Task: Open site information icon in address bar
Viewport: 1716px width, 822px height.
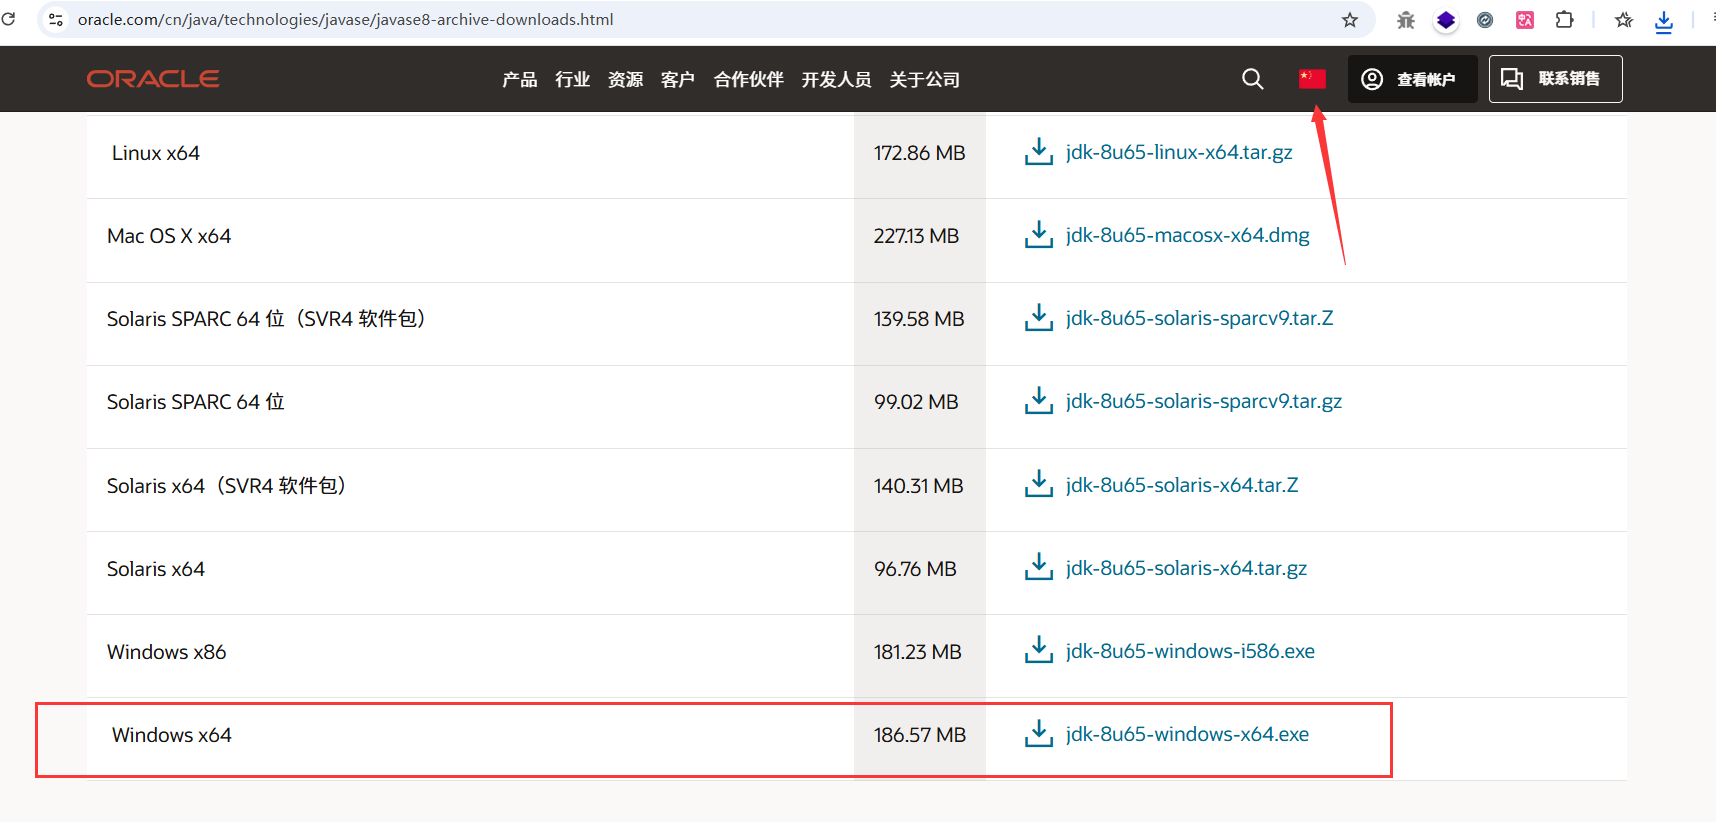Action: click(x=56, y=20)
